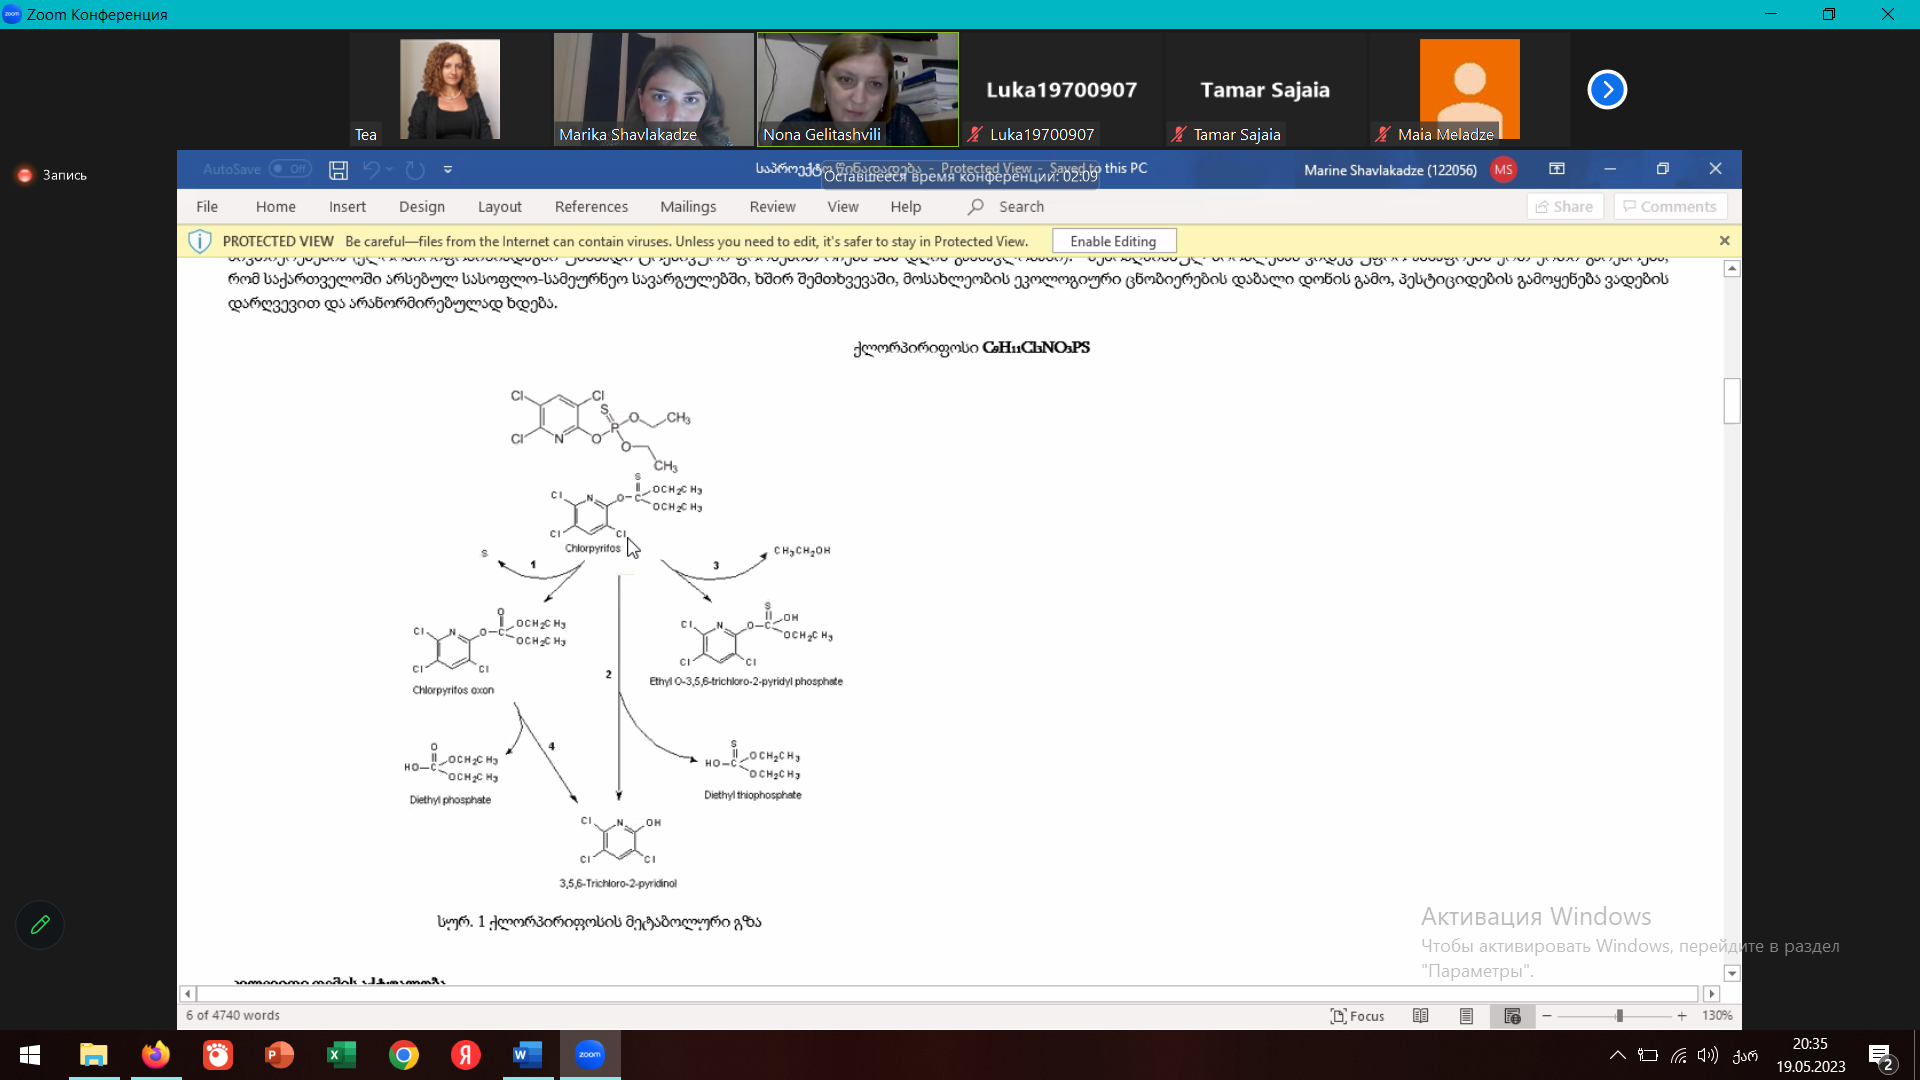Click the Share button in top-right ribbon
The height and width of the screenshot is (1080, 1920).
click(1564, 206)
